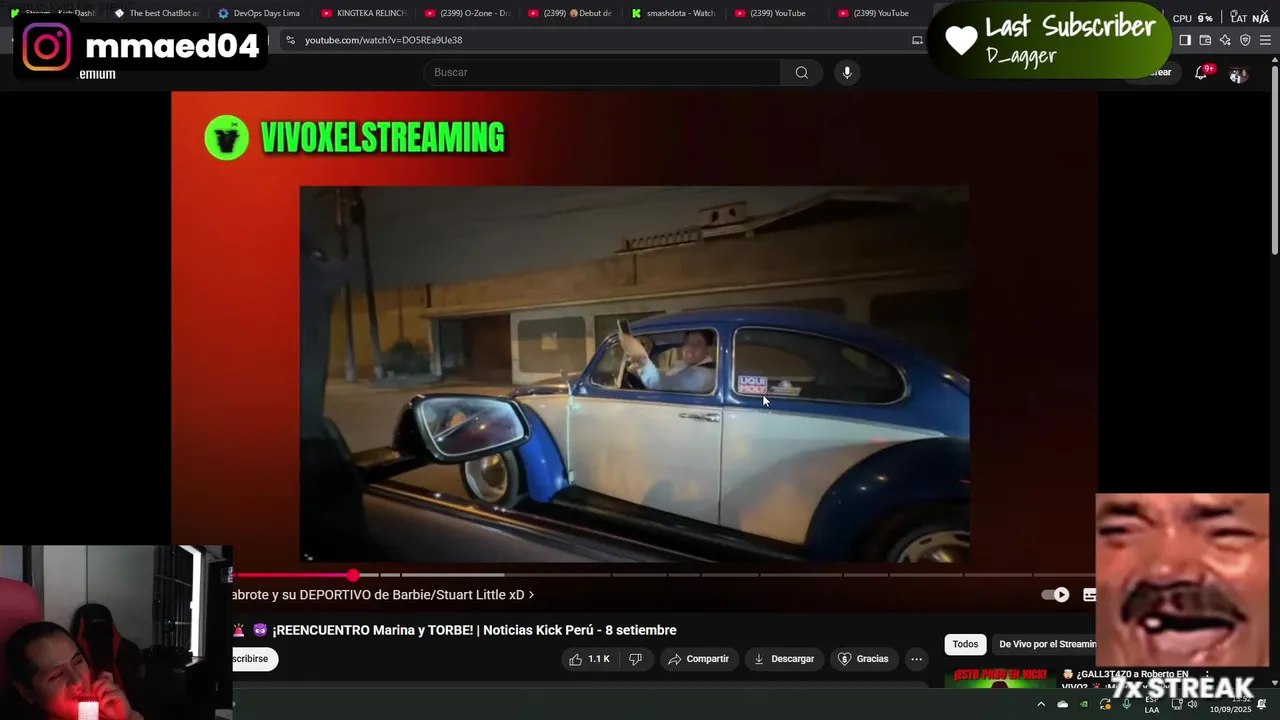Open volume speaker tray icon
This screenshot has height=720, width=1280.
point(1192,704)
